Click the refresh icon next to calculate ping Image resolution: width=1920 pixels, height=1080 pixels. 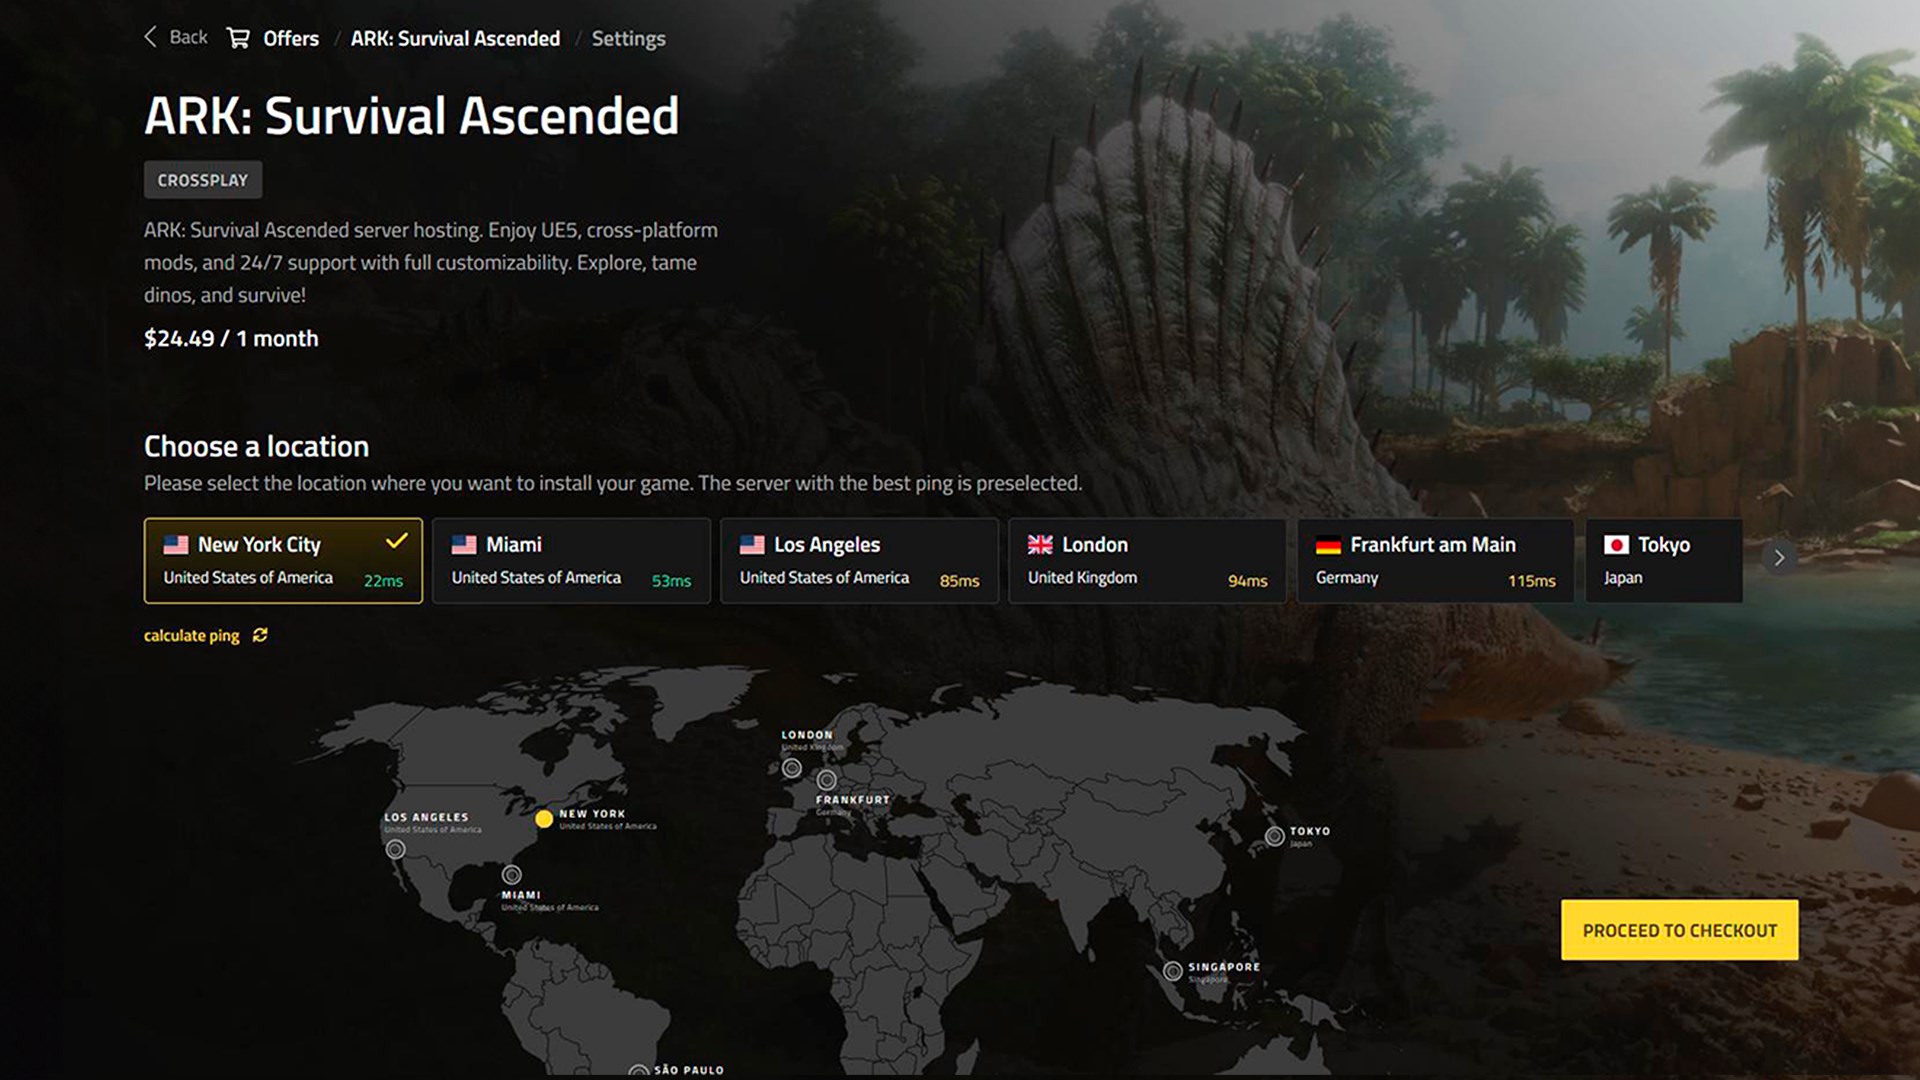[260, 635]
